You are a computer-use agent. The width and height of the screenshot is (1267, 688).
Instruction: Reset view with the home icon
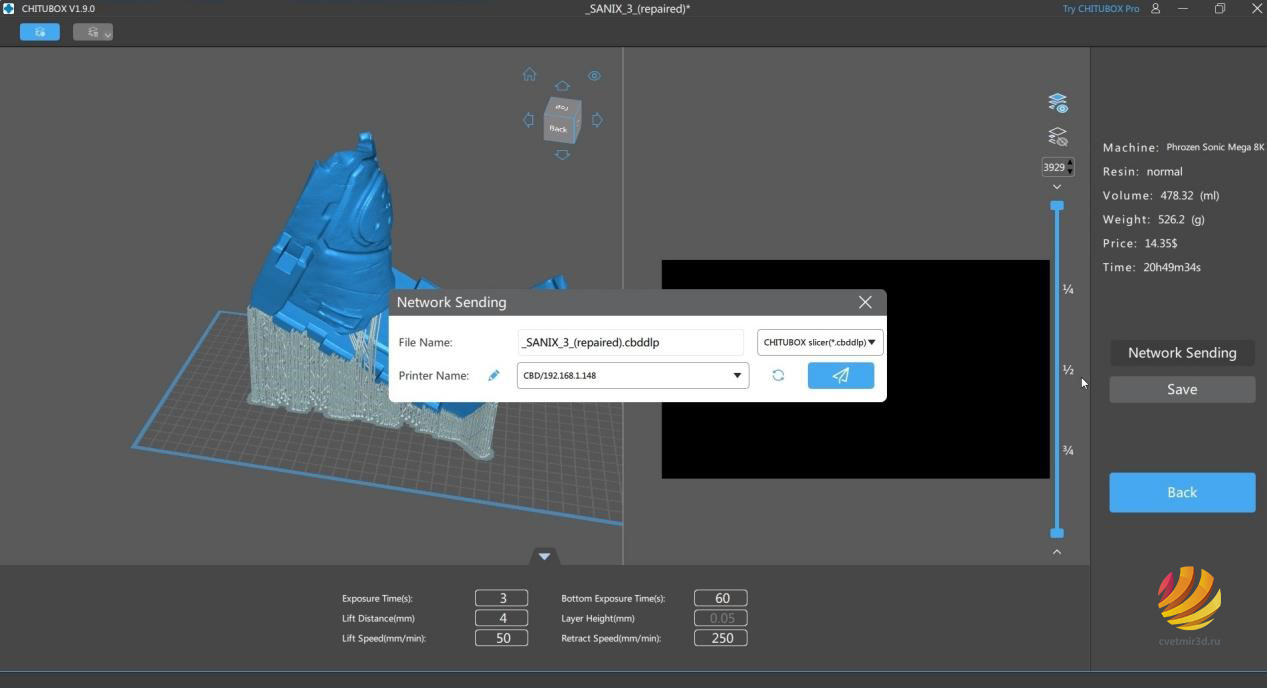coord(529,74)
